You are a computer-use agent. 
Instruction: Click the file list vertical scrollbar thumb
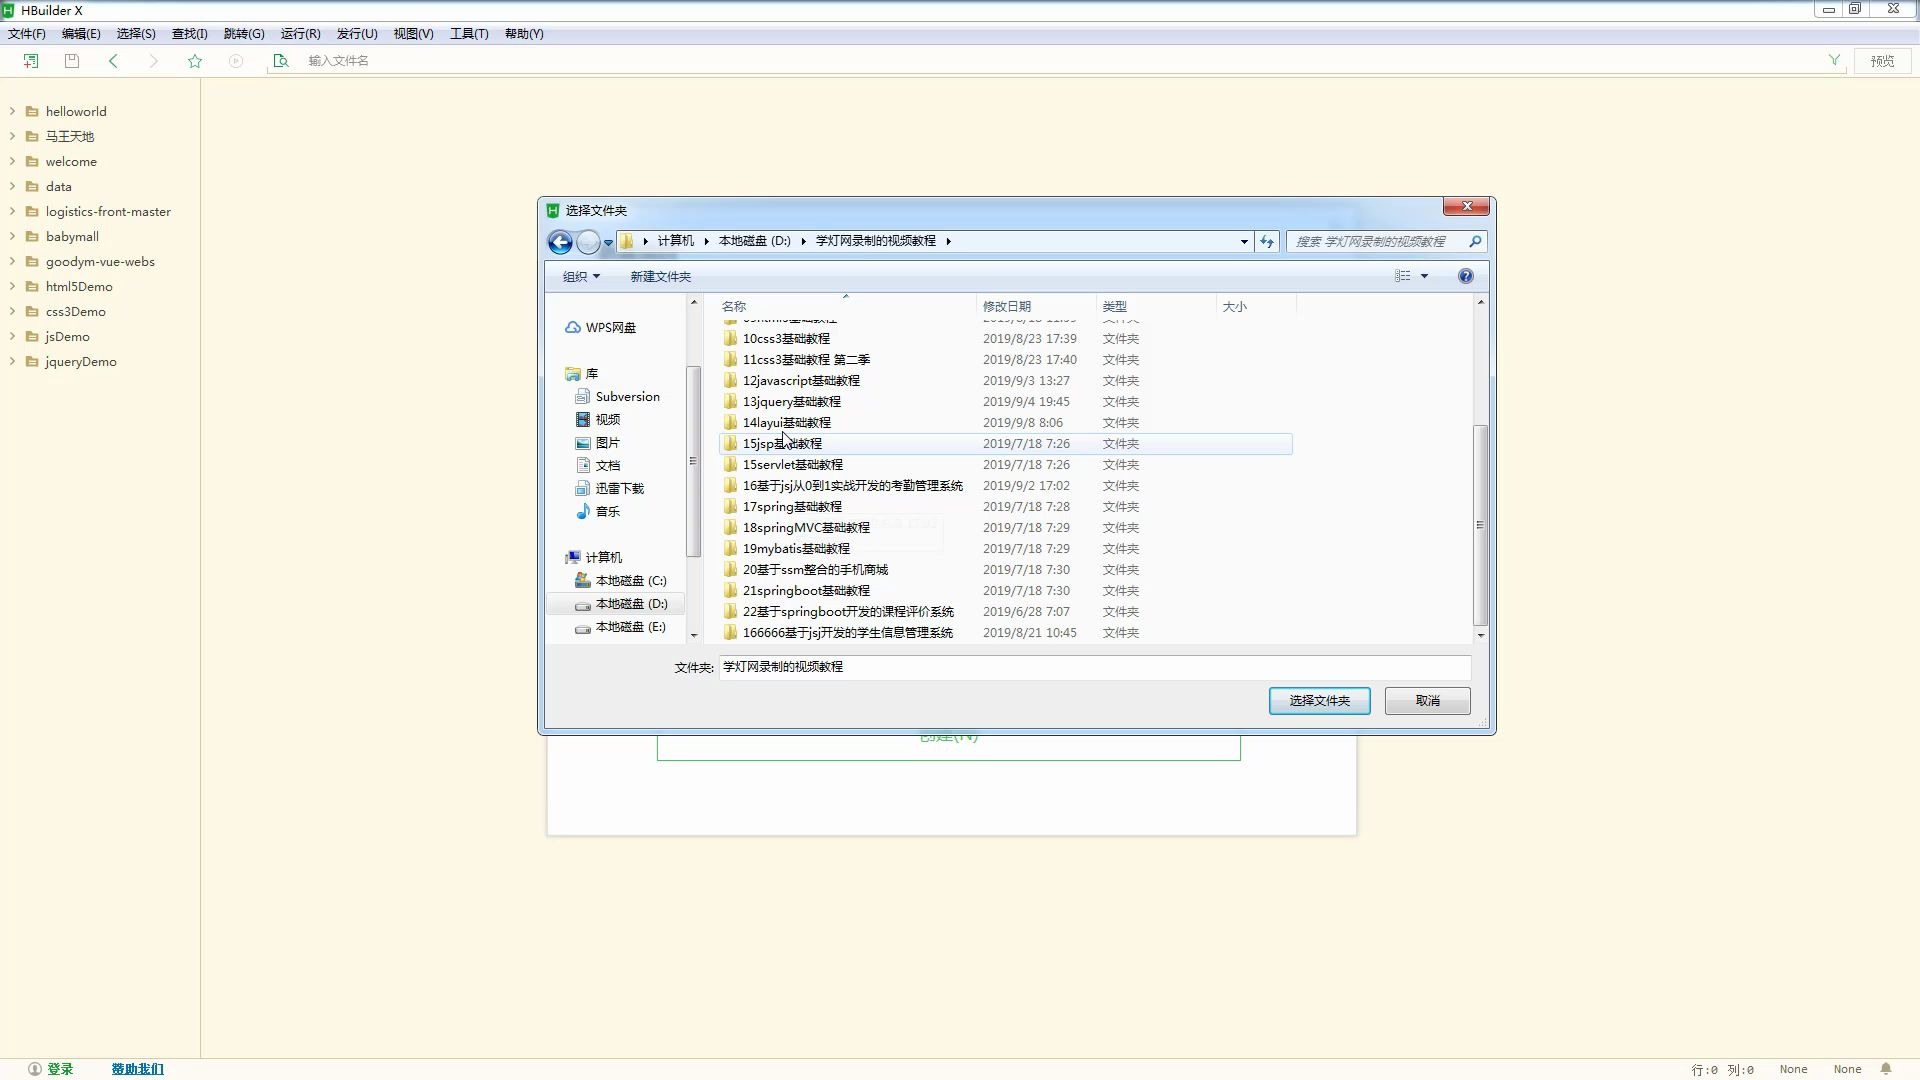click(1480, 525)
